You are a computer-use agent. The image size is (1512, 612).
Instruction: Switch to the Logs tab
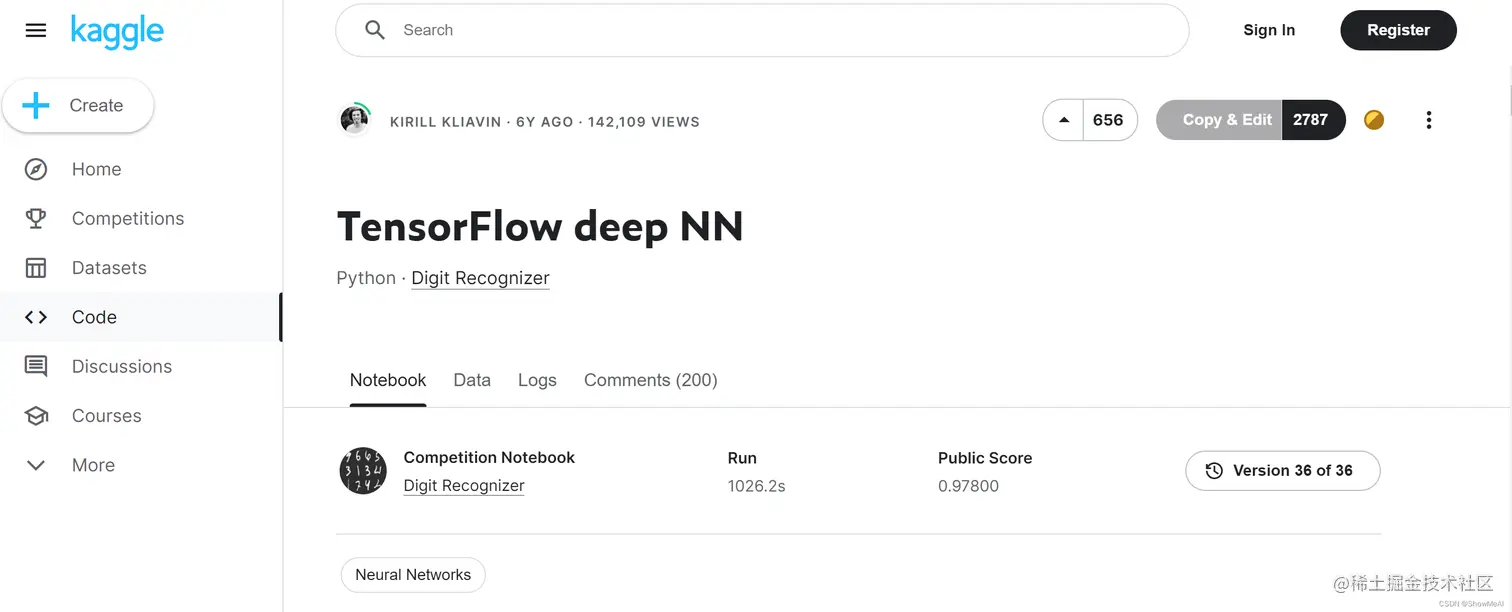tap(537, 380)
